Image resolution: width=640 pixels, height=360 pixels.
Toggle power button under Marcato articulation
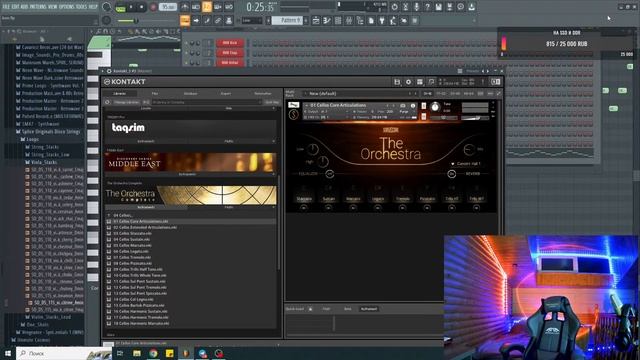353,208
